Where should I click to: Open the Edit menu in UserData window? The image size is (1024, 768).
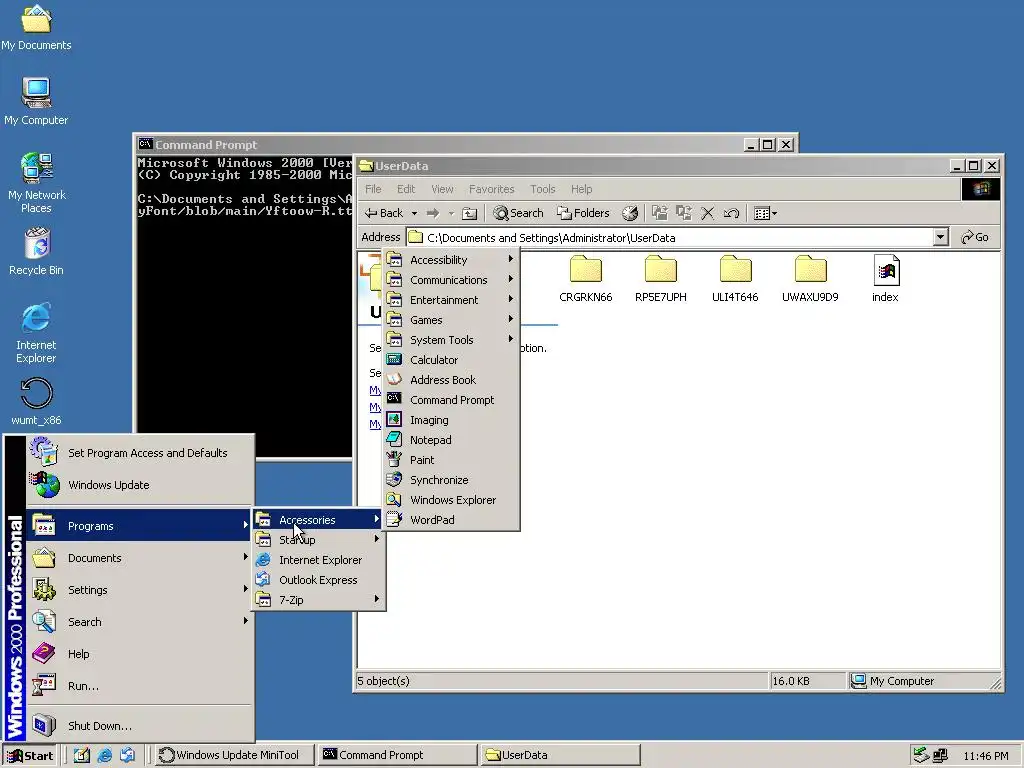pos(406,189)
